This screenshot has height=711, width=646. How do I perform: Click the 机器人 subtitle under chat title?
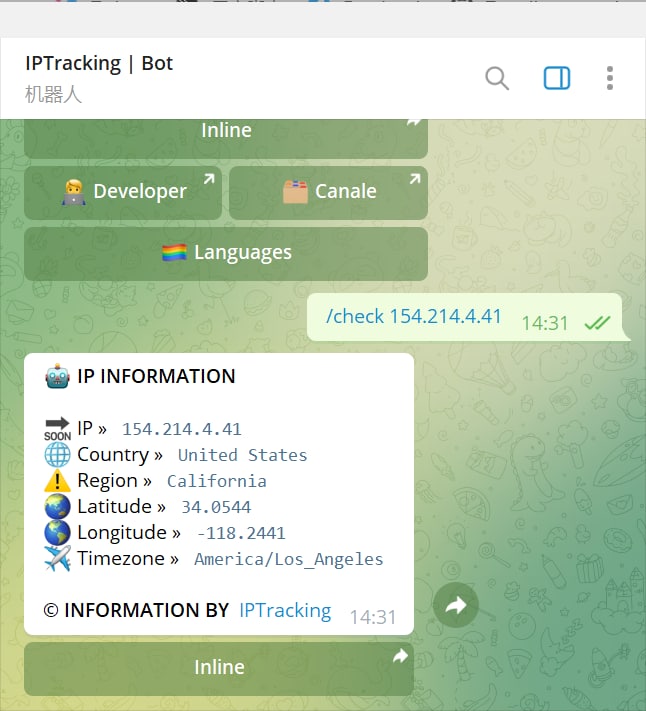point(53,95)
